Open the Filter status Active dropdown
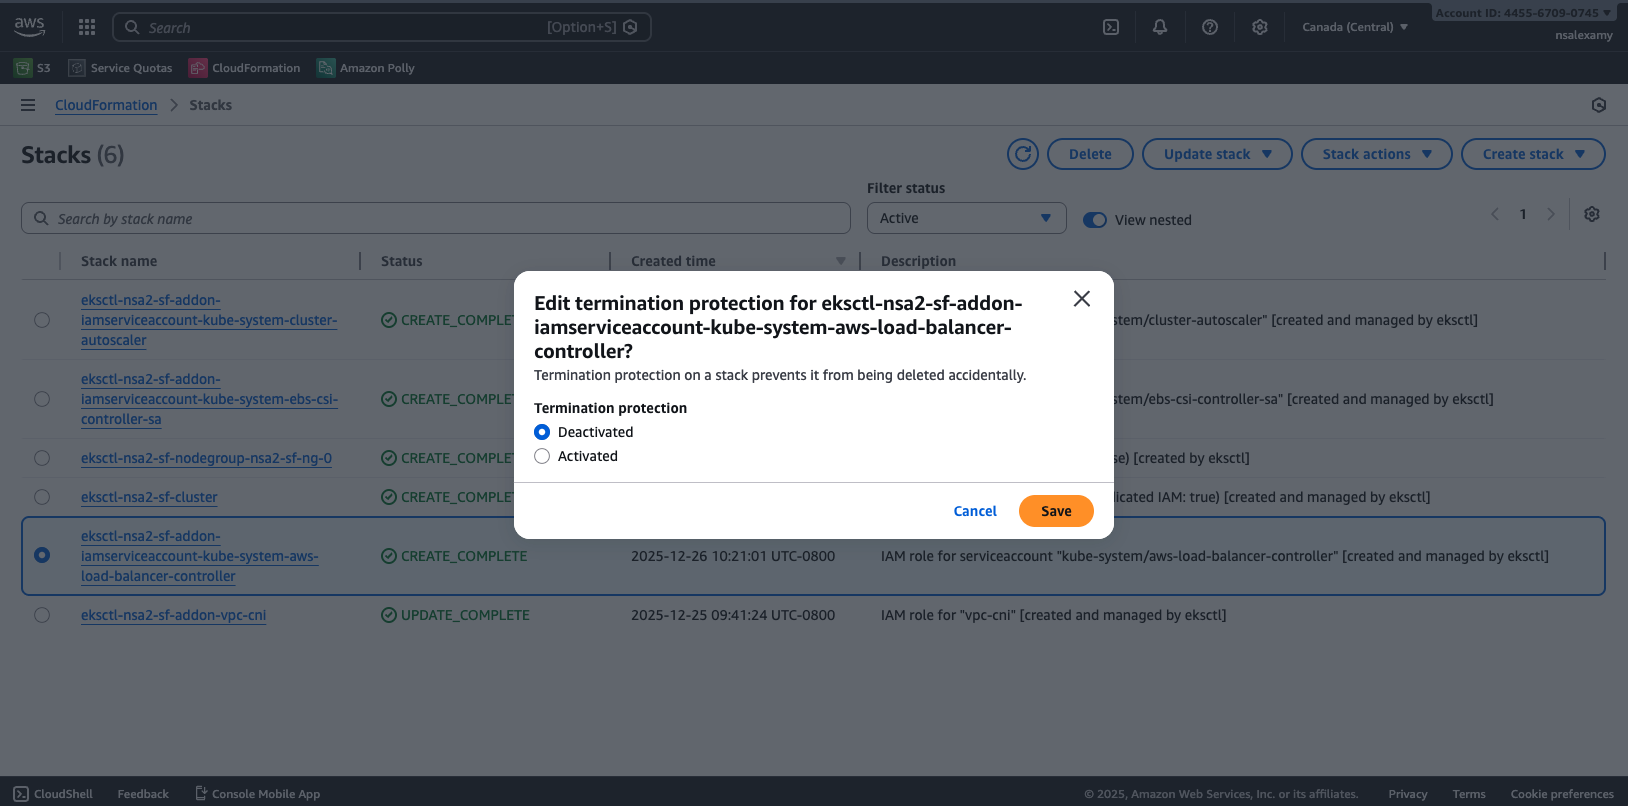The image size is (1628, 806). click(966, 218)
